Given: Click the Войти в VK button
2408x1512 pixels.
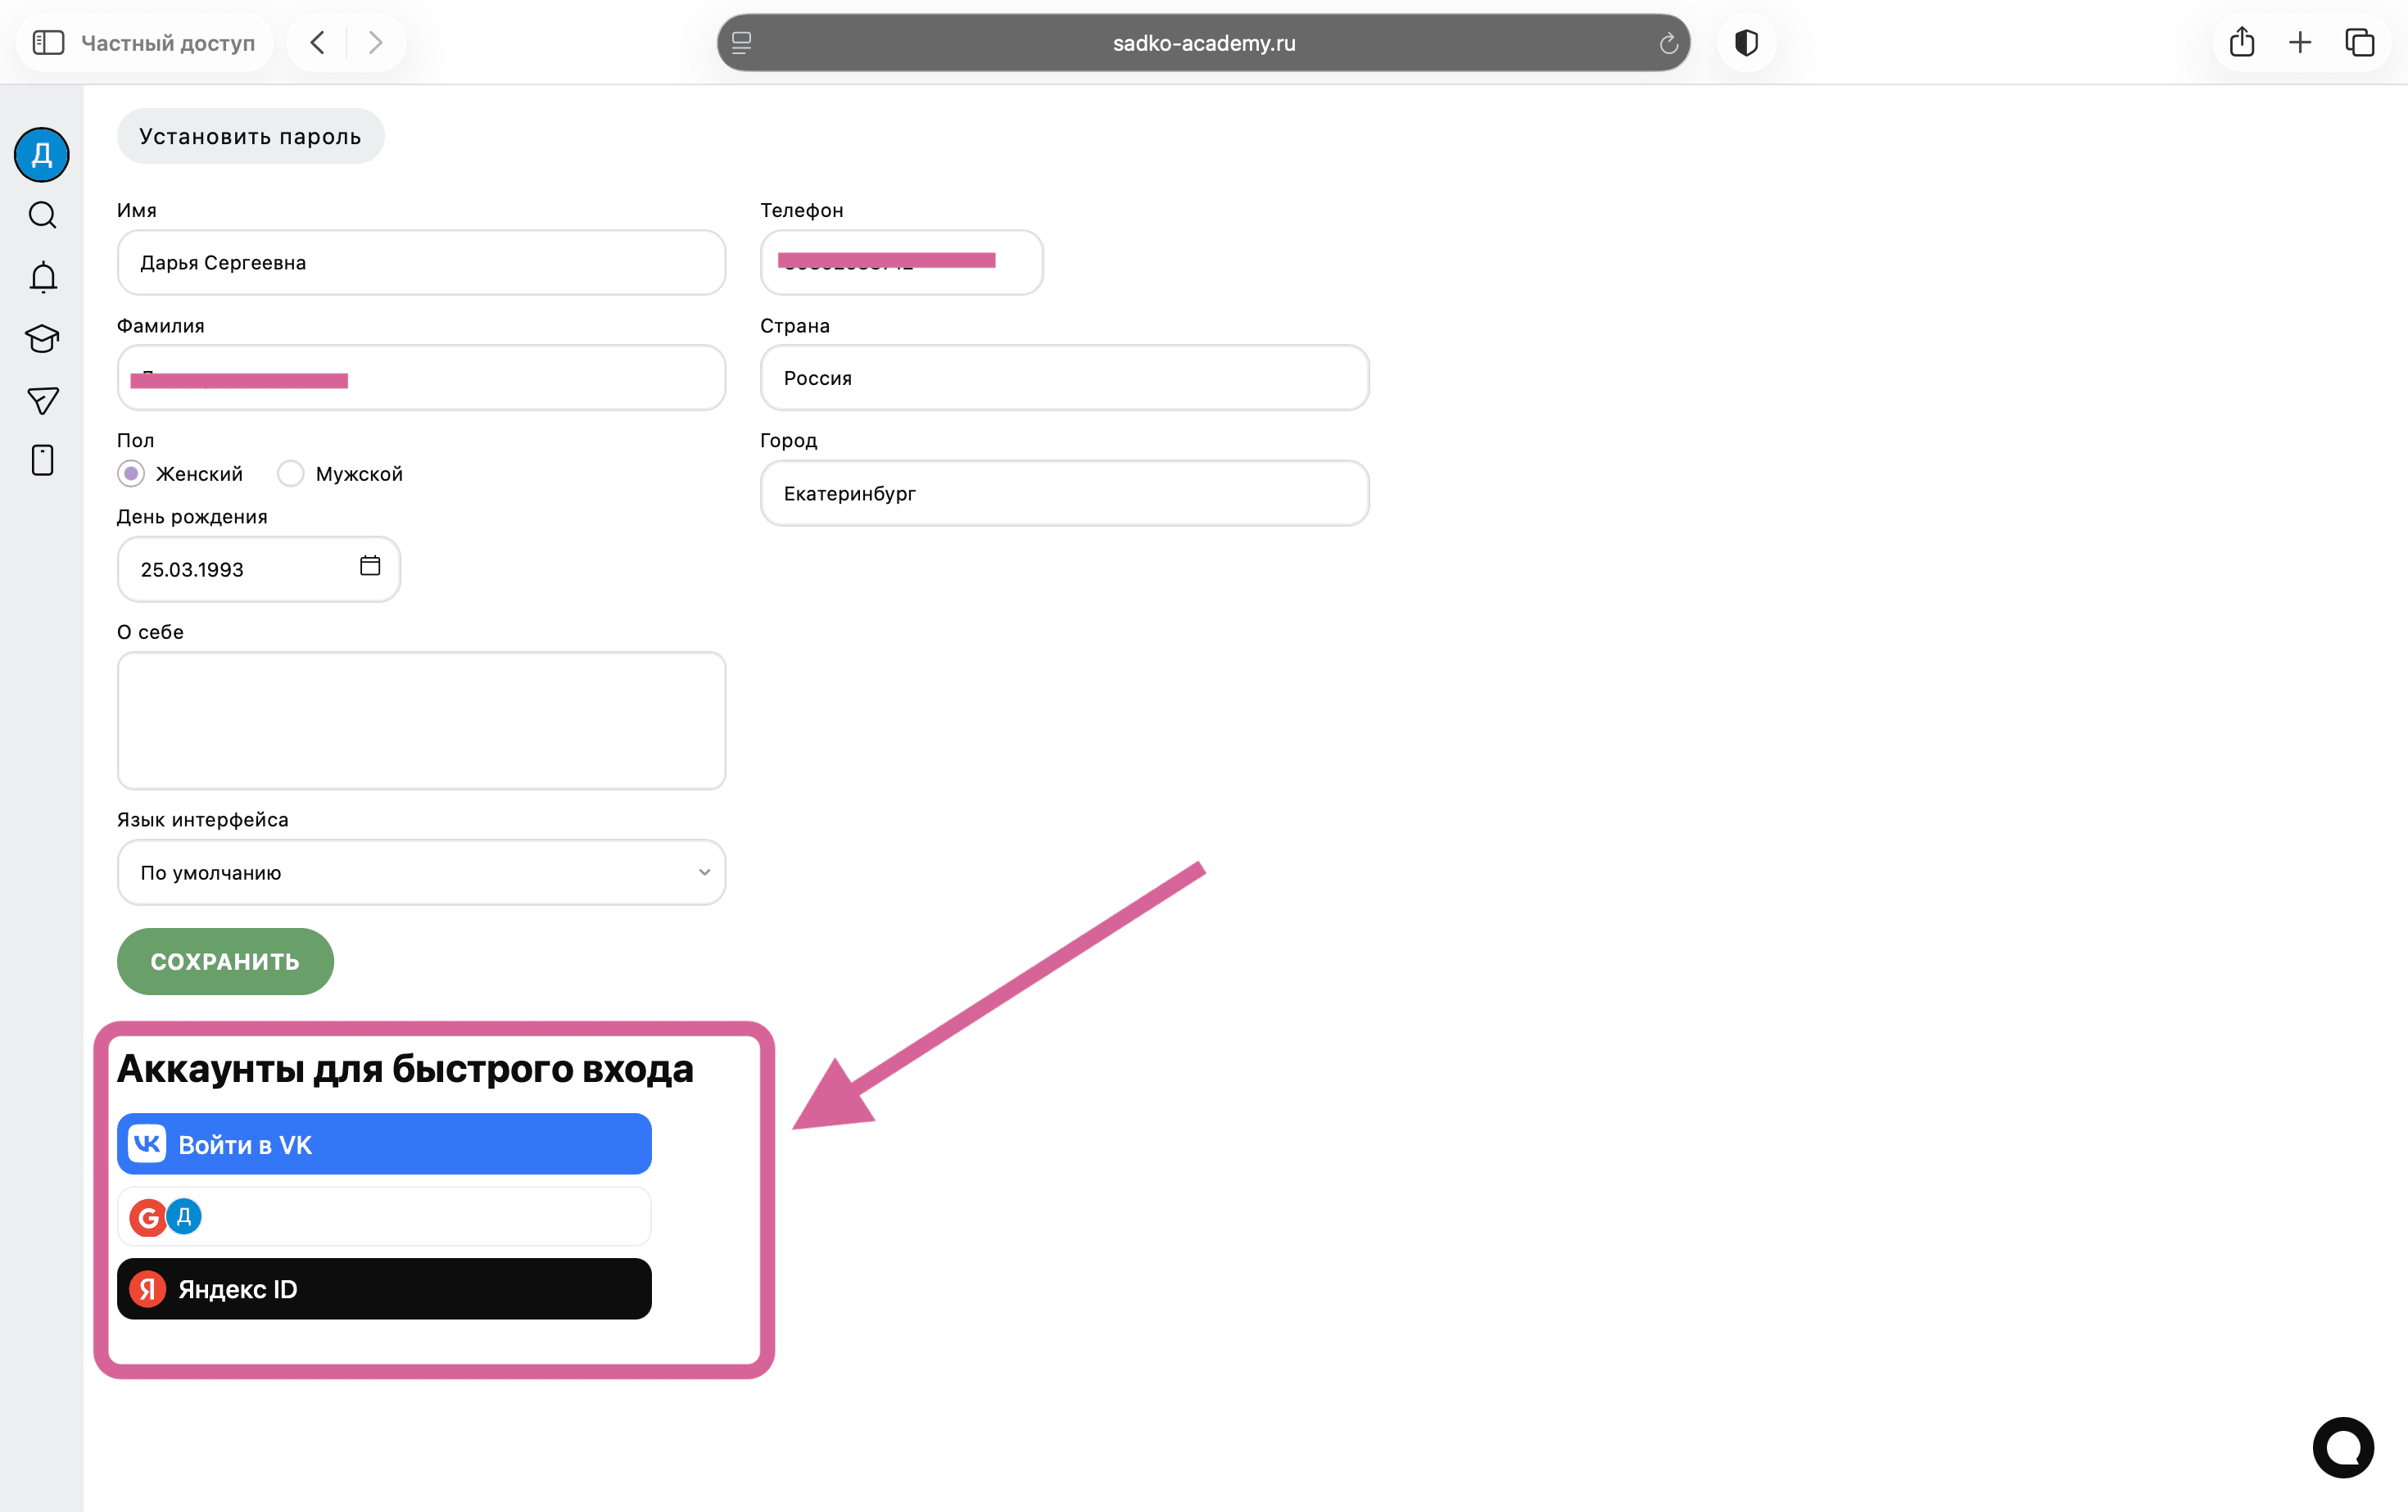Looking at the screenshot, I should [x=384, y=1144].
